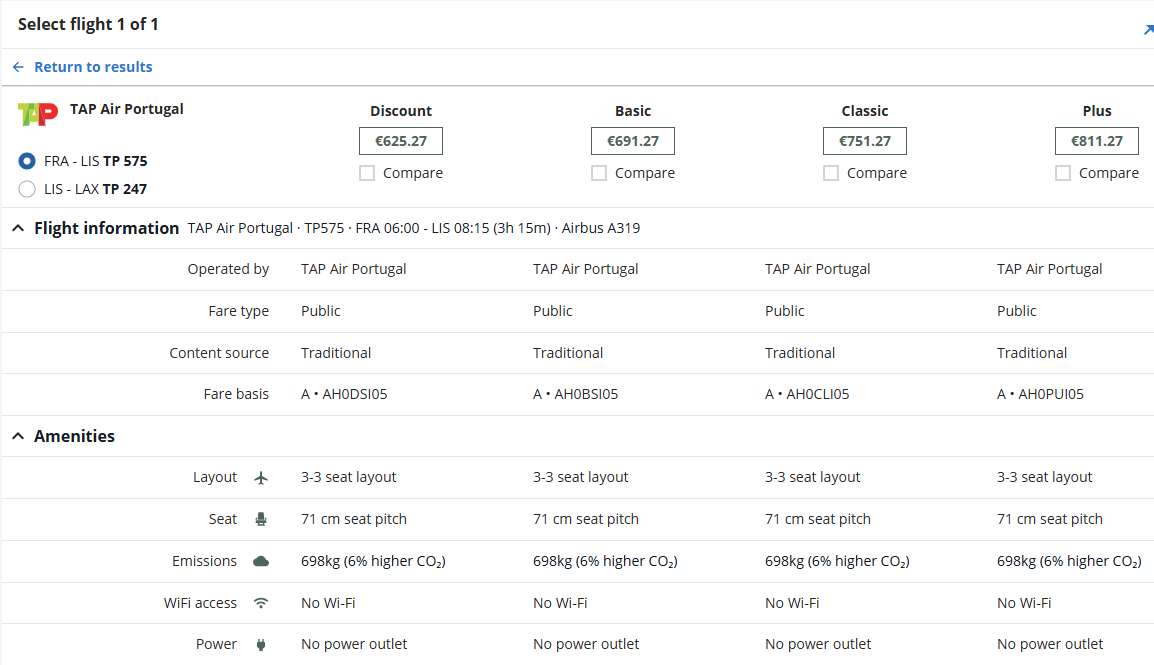Click 698kg emissions value in Discount column

(x=373, y=561)
